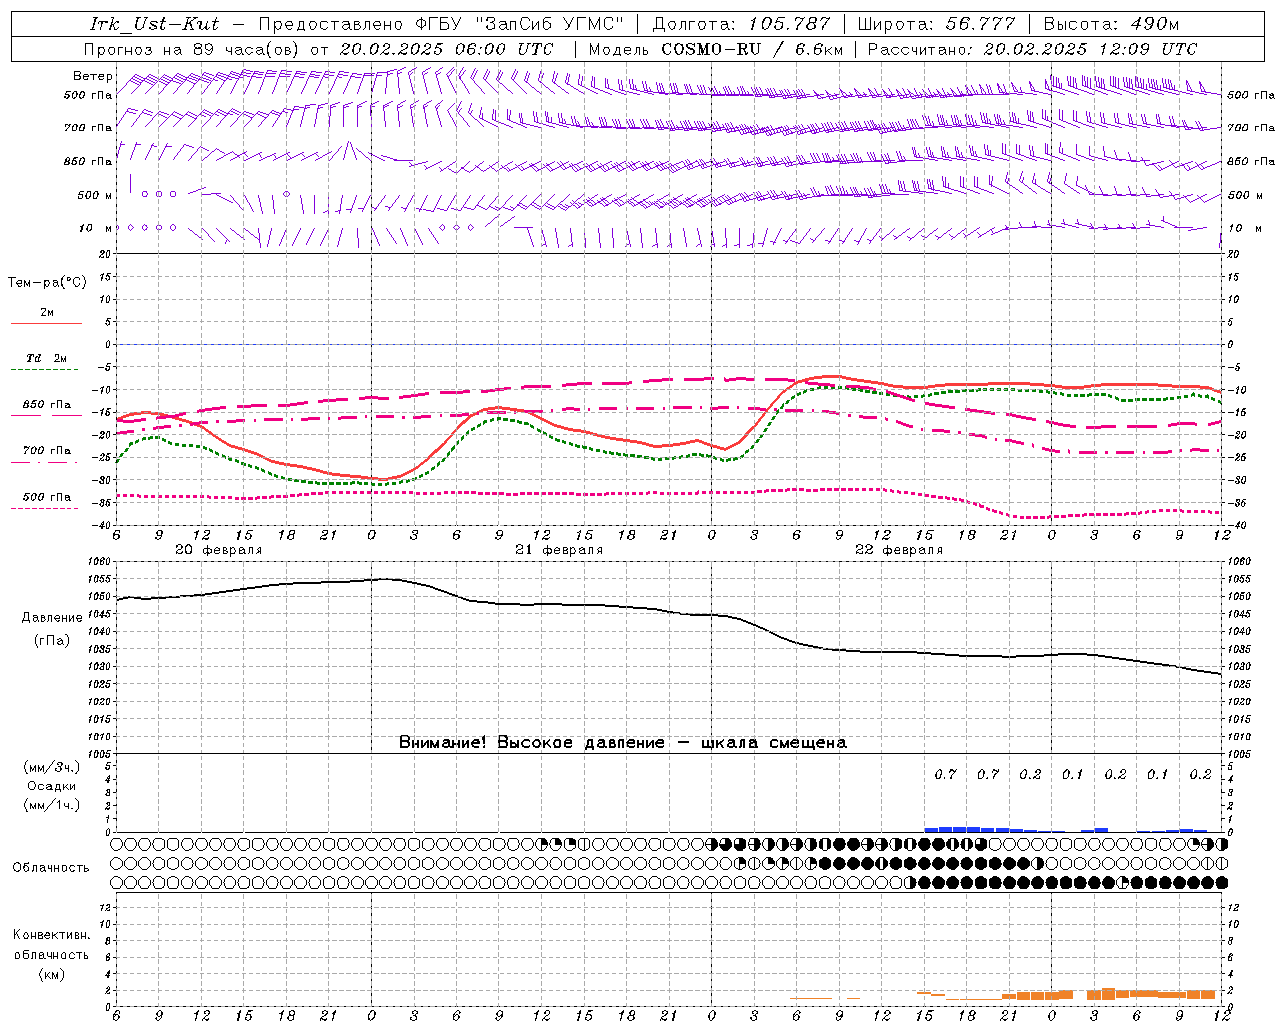
Task: Click the latitude value Широта: 56.777
Action: 936,24
